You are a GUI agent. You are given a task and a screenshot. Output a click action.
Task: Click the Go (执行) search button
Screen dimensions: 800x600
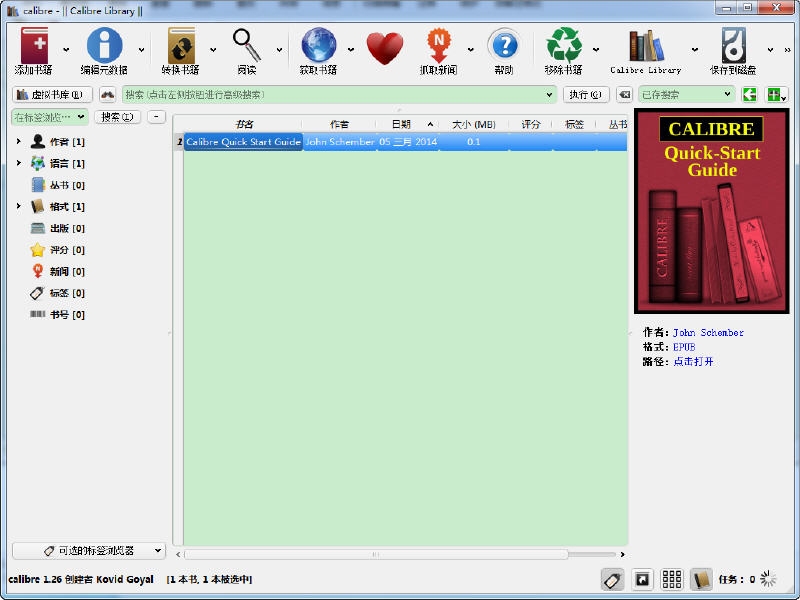[586, 95]
